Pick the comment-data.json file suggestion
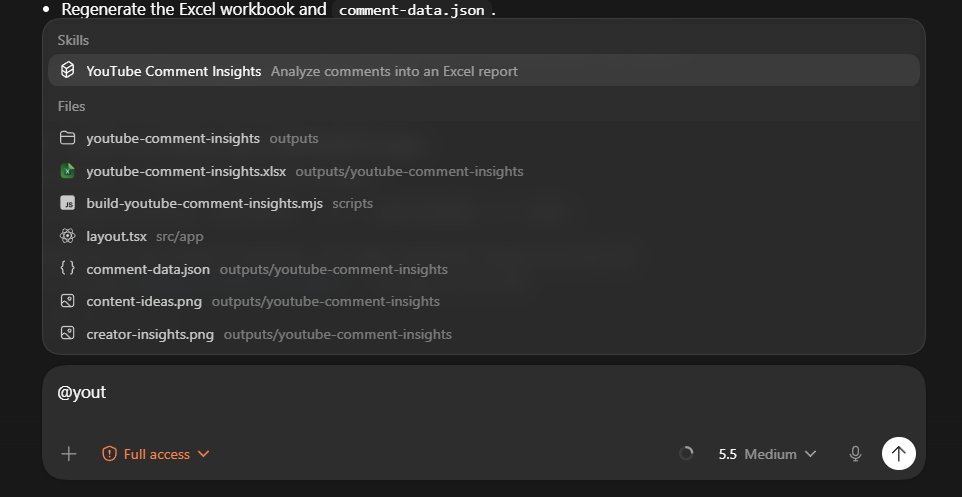 click(x=483, y=269)
